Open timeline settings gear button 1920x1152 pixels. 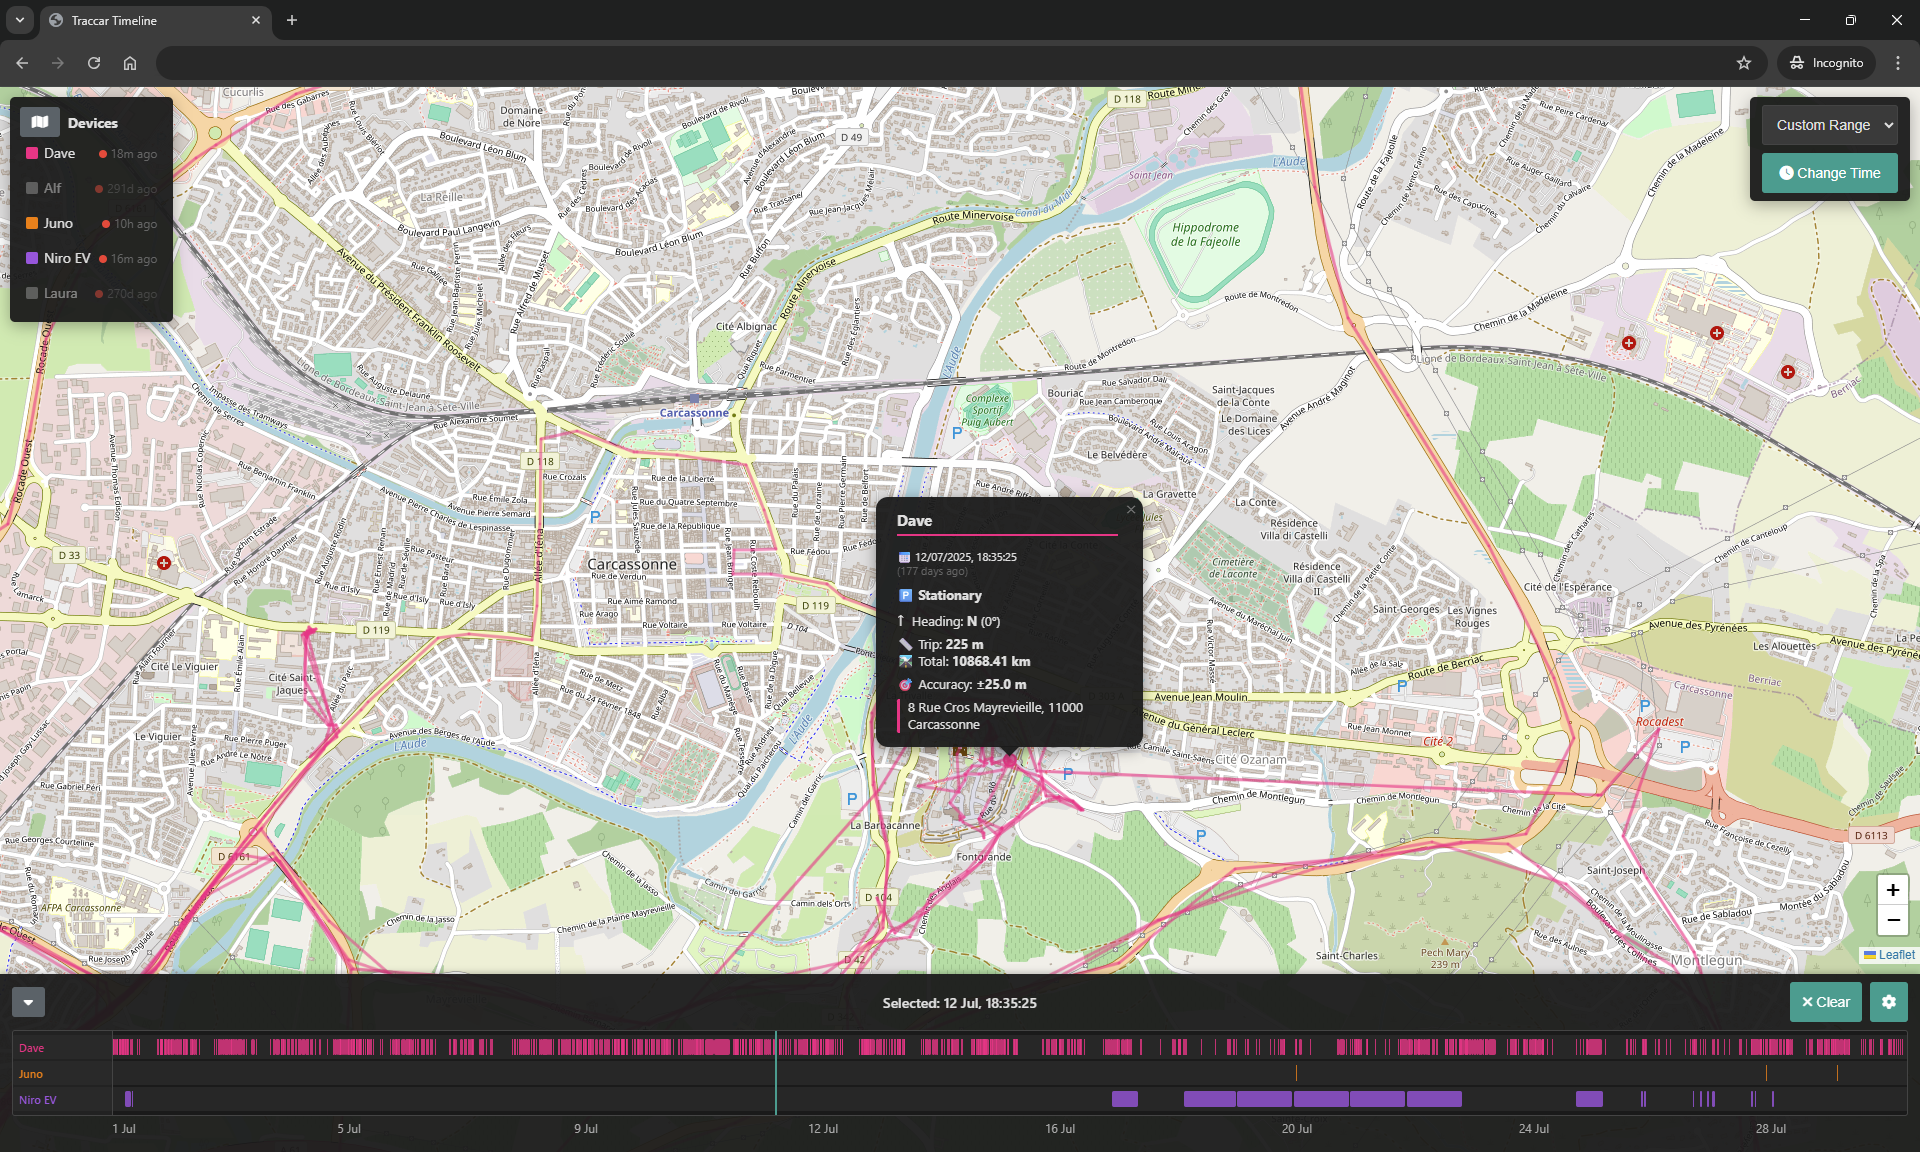click(x=1888, y=1002)
